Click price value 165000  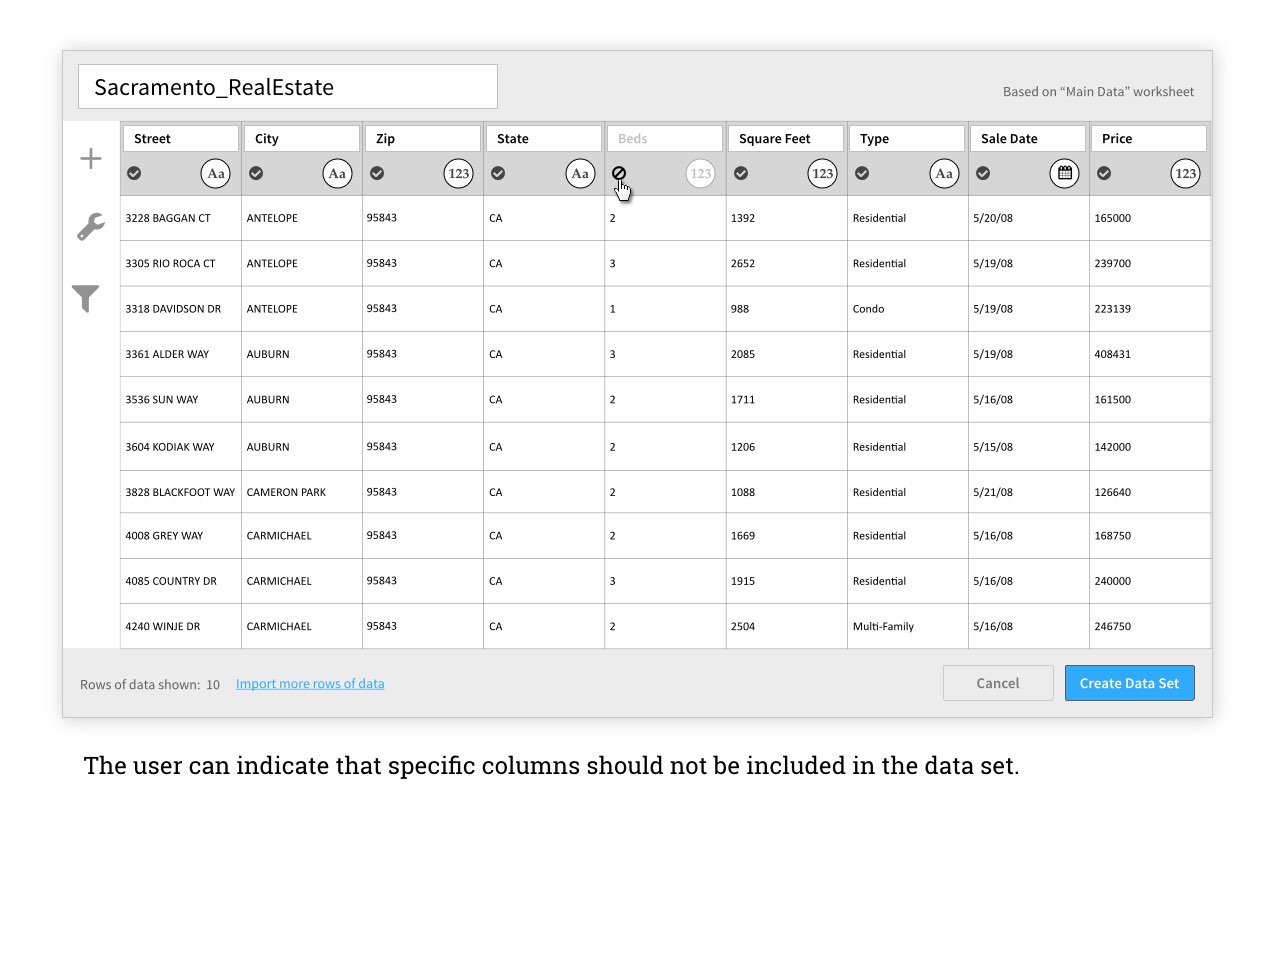coord(1150,218)
